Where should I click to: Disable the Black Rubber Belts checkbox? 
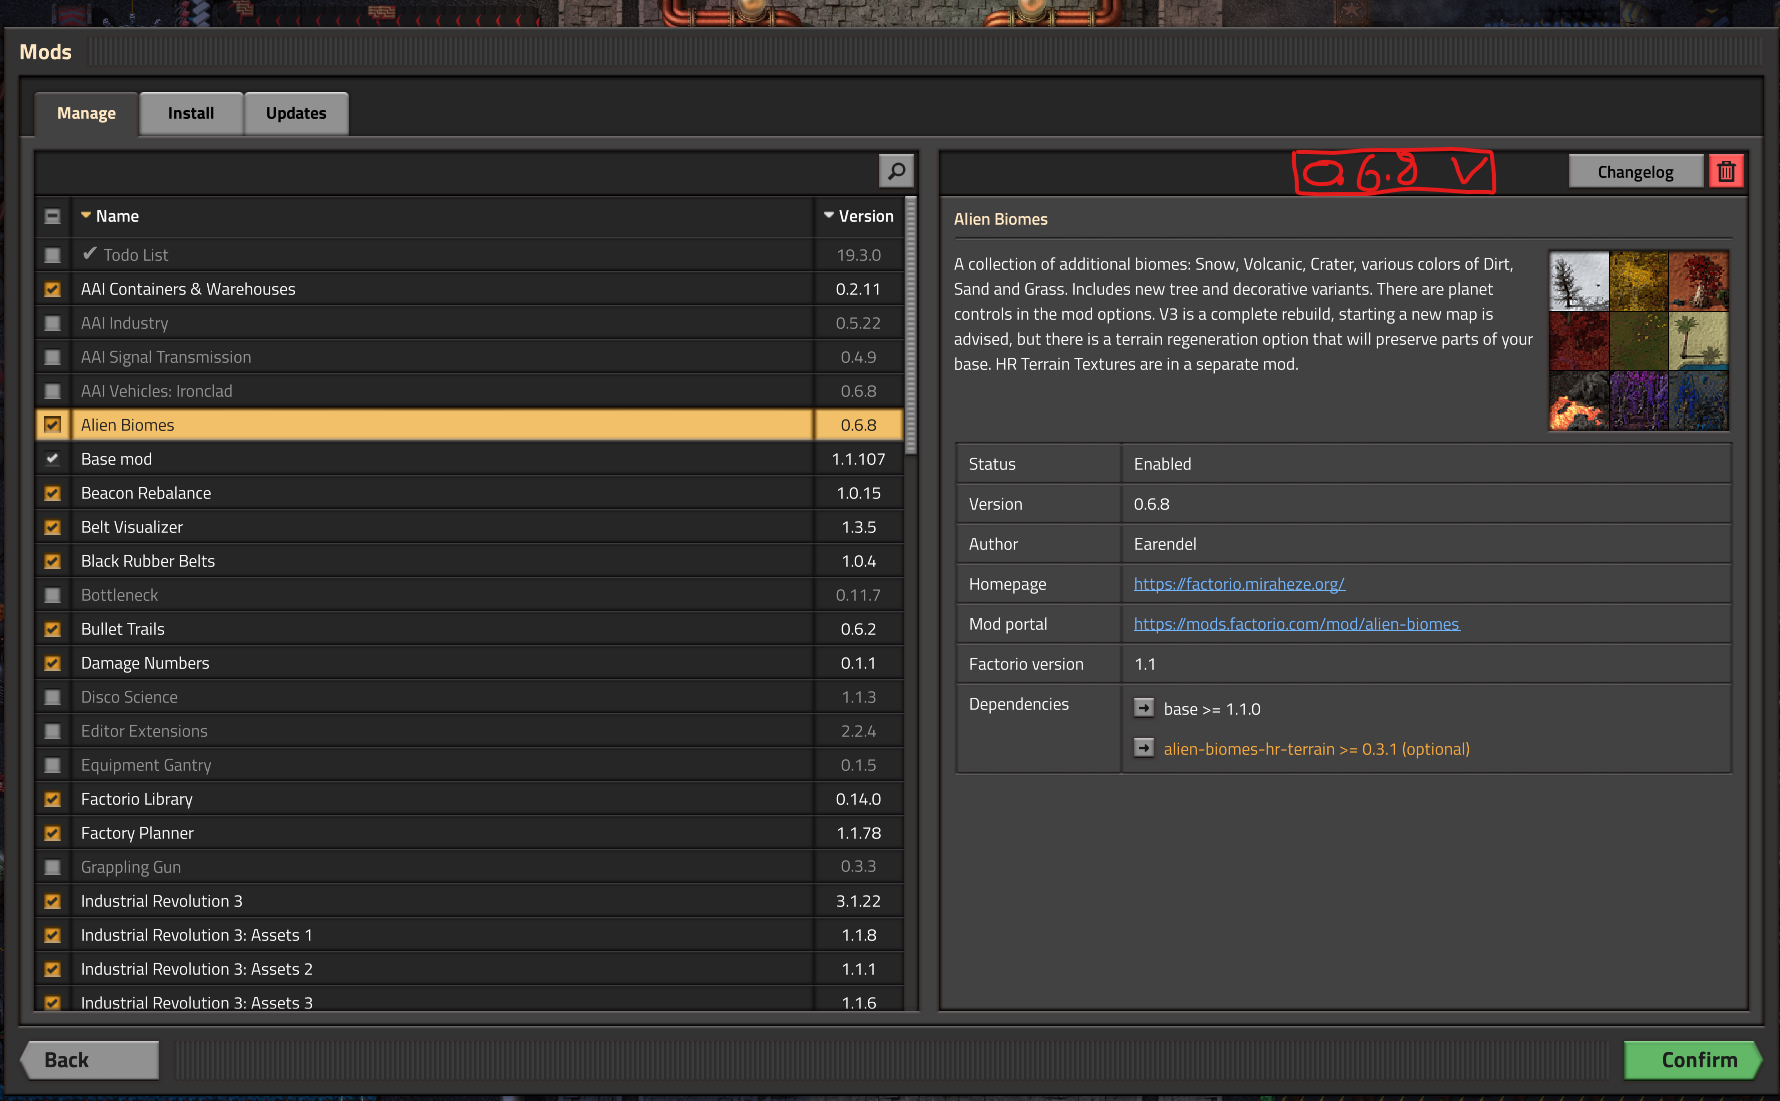click(x=53, y=561)
